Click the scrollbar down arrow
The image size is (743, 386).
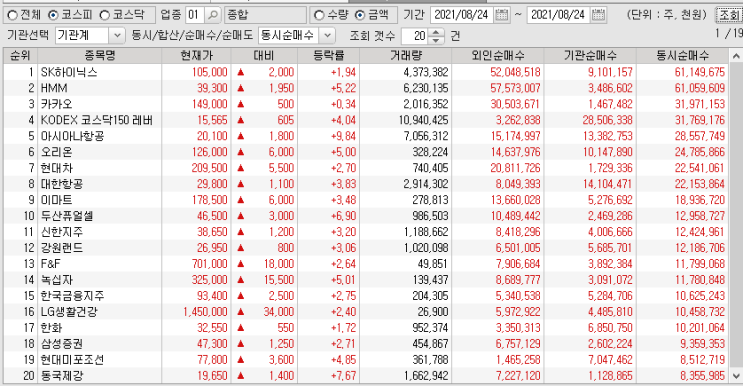736,377
